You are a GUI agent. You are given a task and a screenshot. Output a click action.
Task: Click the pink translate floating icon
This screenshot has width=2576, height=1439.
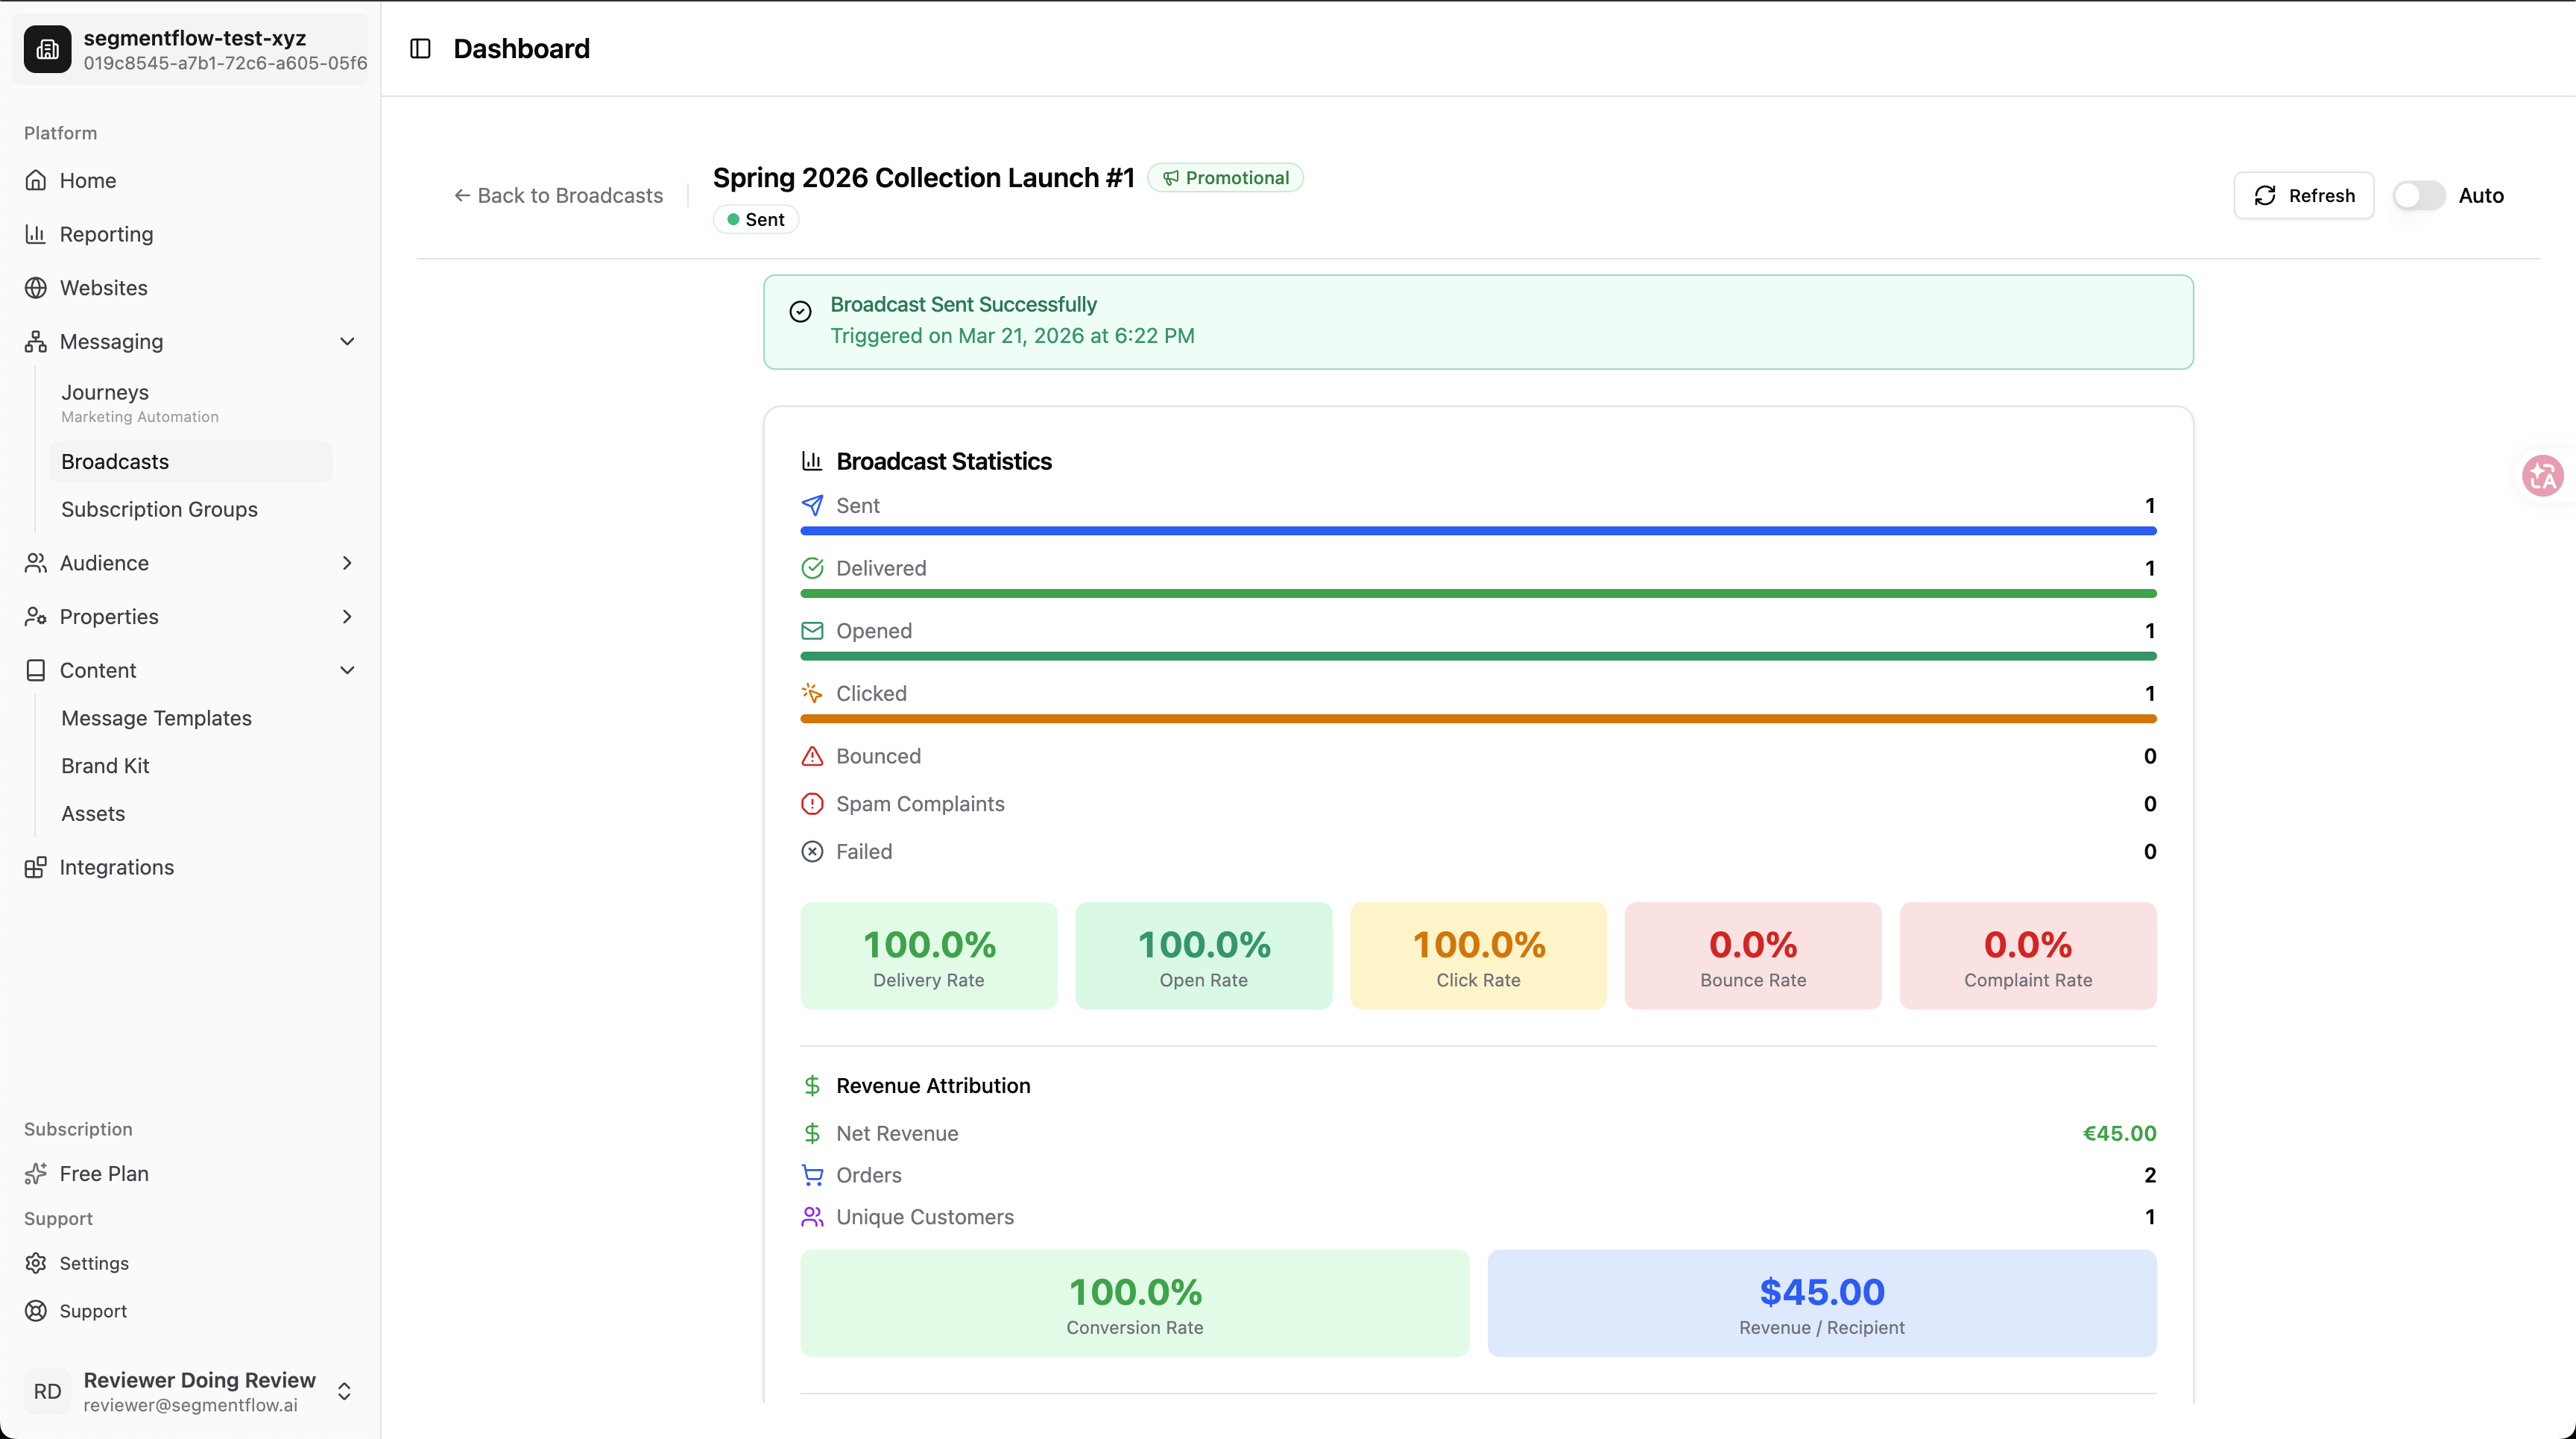2542,476
